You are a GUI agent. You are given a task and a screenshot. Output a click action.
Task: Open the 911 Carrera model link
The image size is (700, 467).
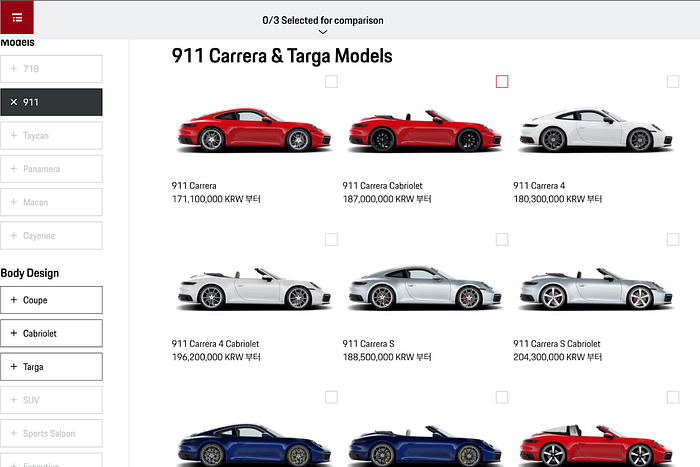pyautogui.click(x=194, y=186)
